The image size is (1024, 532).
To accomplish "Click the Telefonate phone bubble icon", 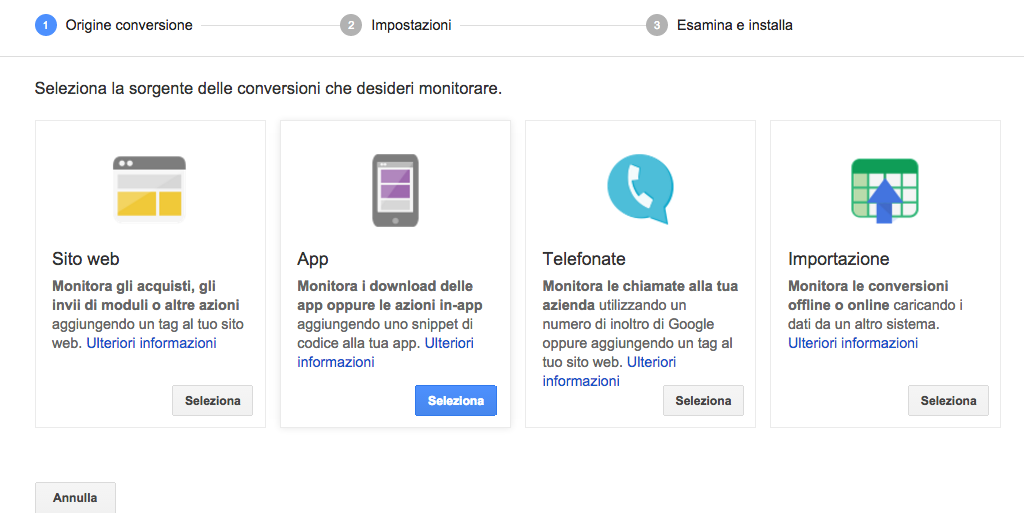I will pos(640,189).
